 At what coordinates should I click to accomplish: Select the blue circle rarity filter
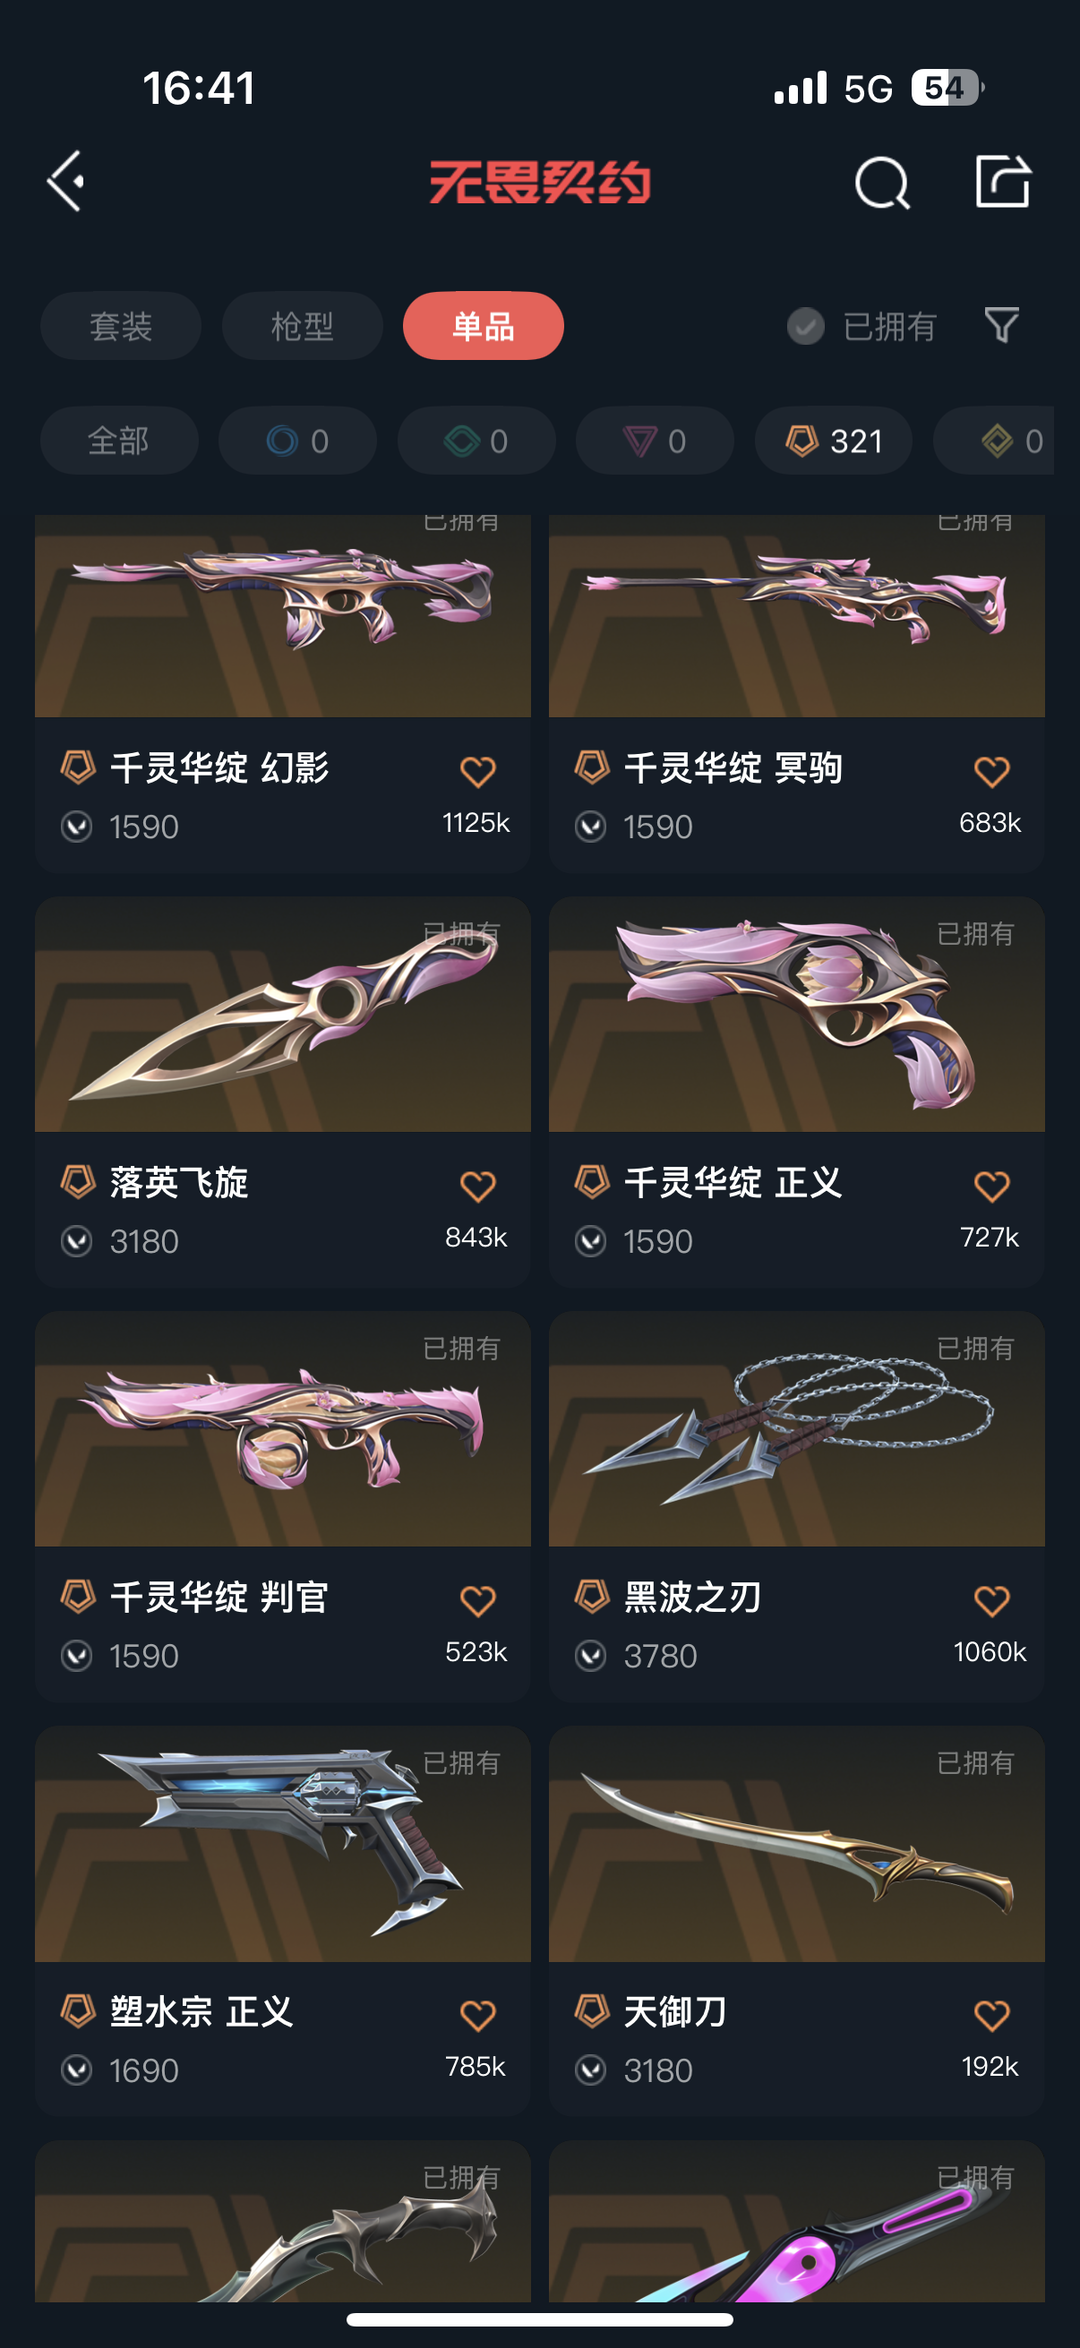coord(298,441)
